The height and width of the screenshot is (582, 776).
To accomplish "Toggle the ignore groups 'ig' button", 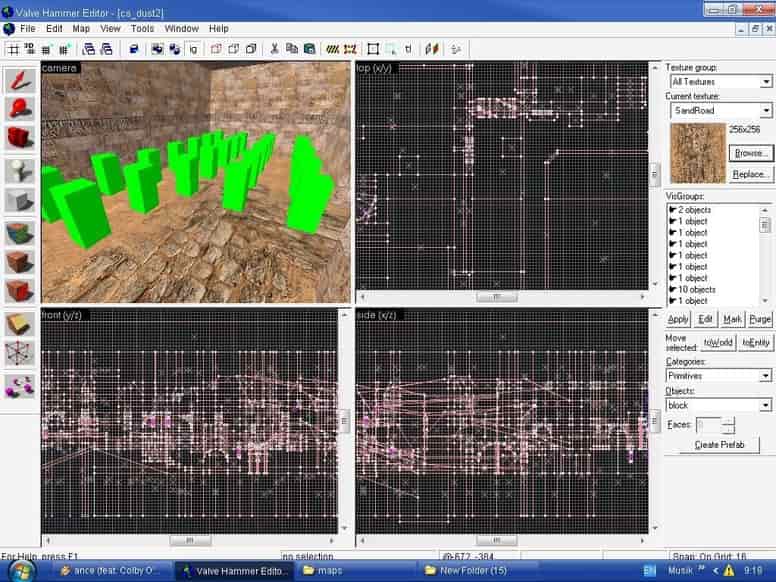I will tap(194, 49).
